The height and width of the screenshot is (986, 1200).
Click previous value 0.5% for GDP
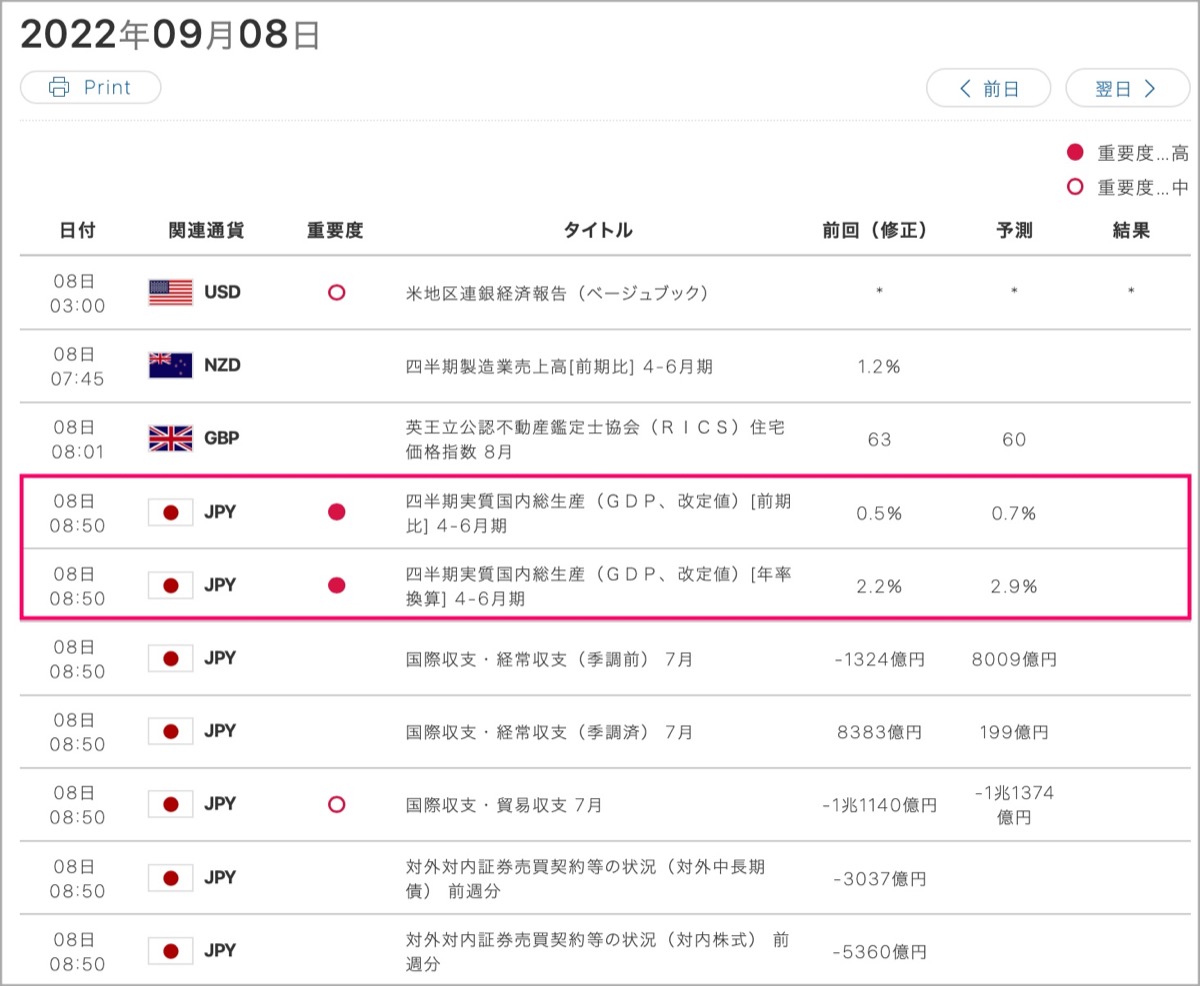pyautogui.click(x=879, y=514)
